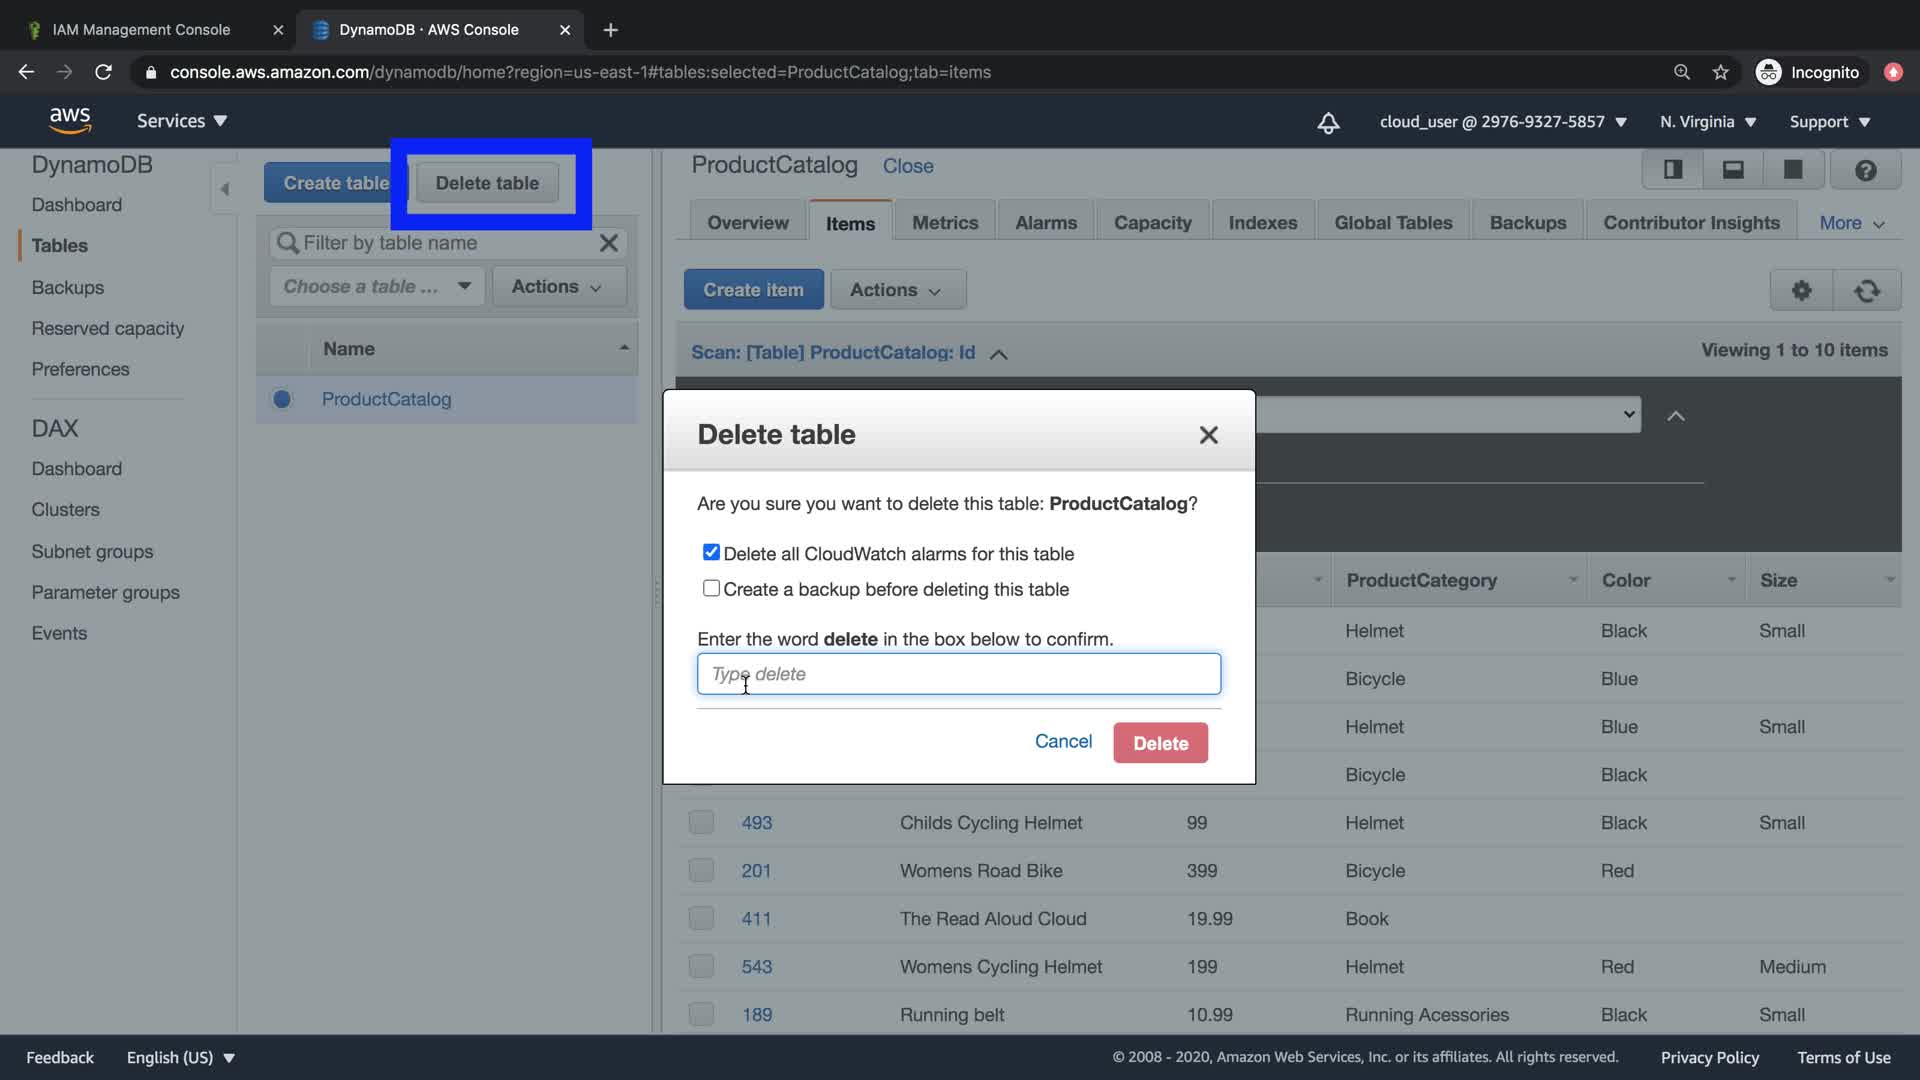This screenshot has width=1920, height=1080.
Task: Uncheck Delete all CloudWatch alarms checkbox
Action: pos(711,552)
